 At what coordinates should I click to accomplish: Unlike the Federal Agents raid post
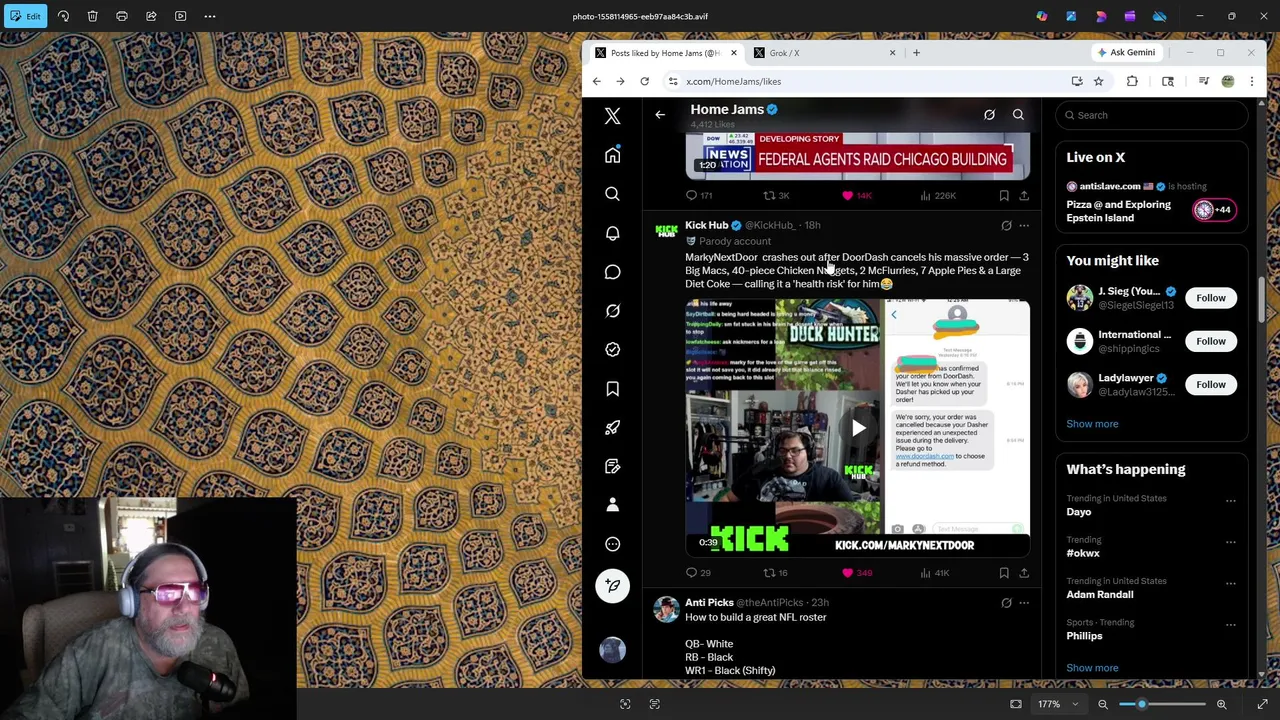858,196
